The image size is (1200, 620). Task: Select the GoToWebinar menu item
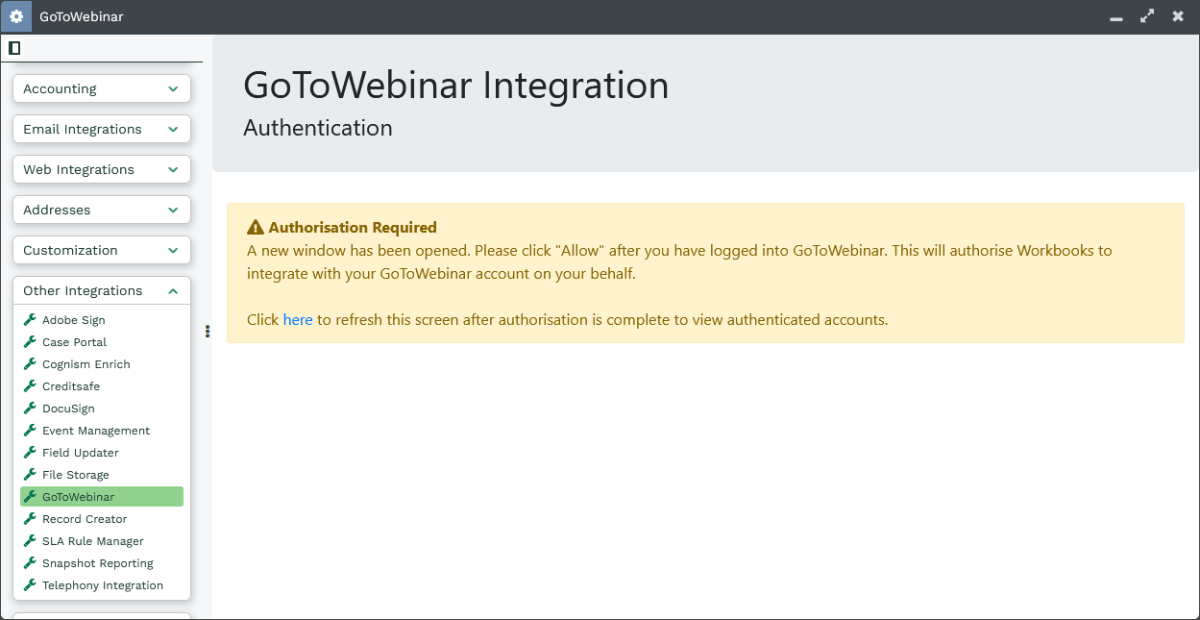(78, 497)
